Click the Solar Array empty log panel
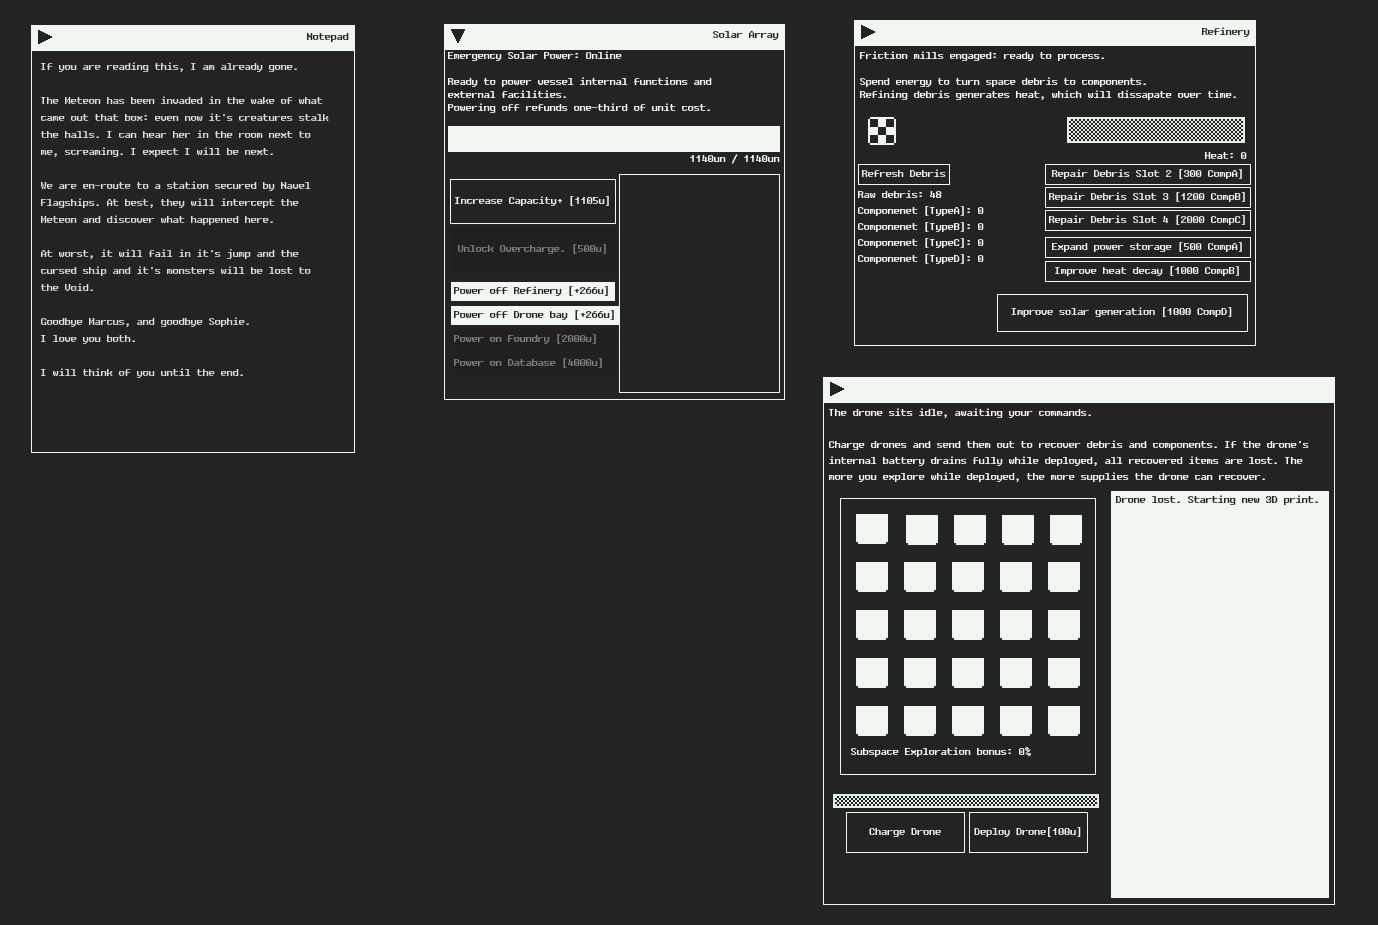The height and width of the screenshot is (925, 1378). pos(699,283)
